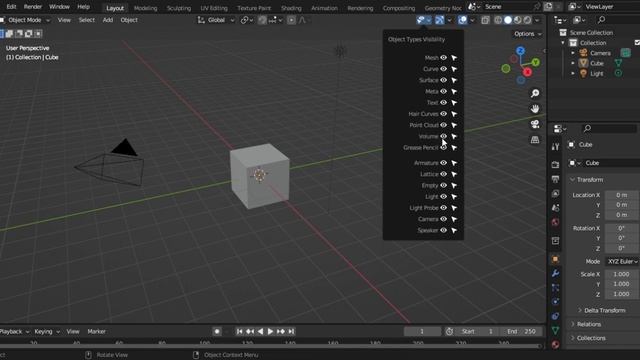Toggle Light visibility eye icon

[443, 197]
